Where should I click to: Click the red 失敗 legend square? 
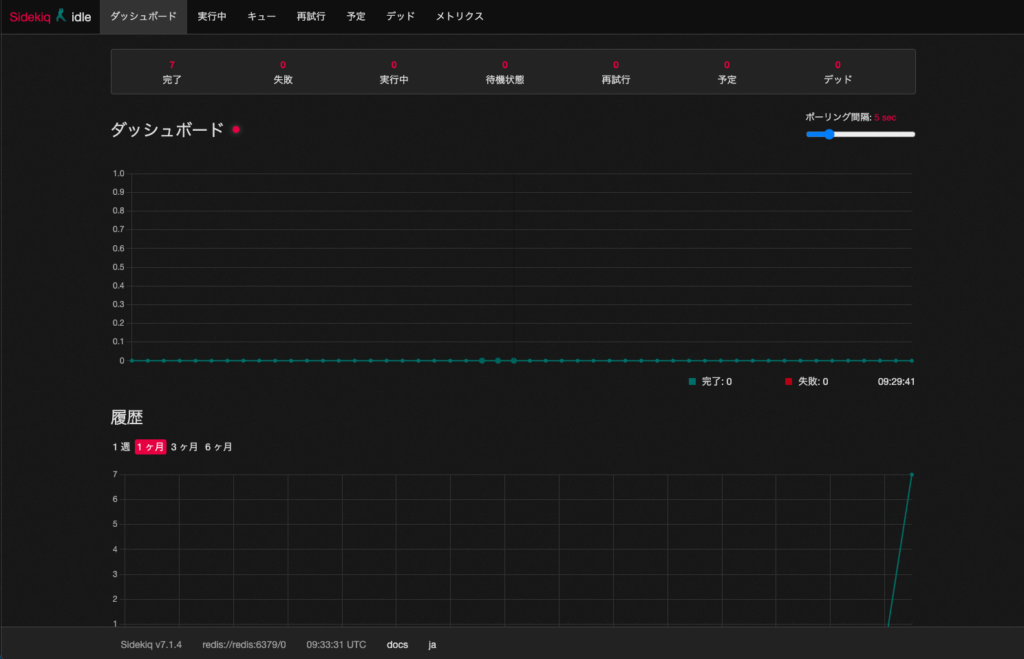pyautogui.click(x=789, y=381)
